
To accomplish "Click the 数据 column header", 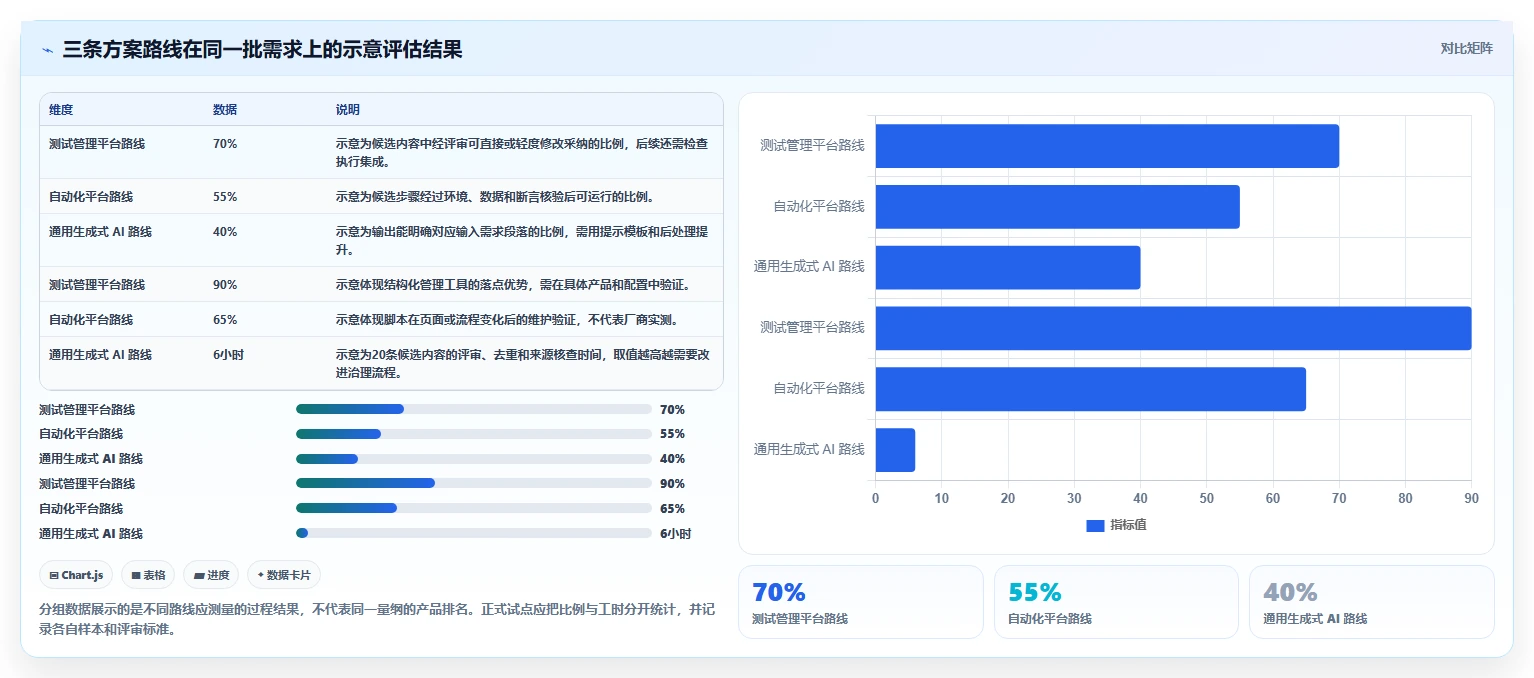I will coord(225,109).
